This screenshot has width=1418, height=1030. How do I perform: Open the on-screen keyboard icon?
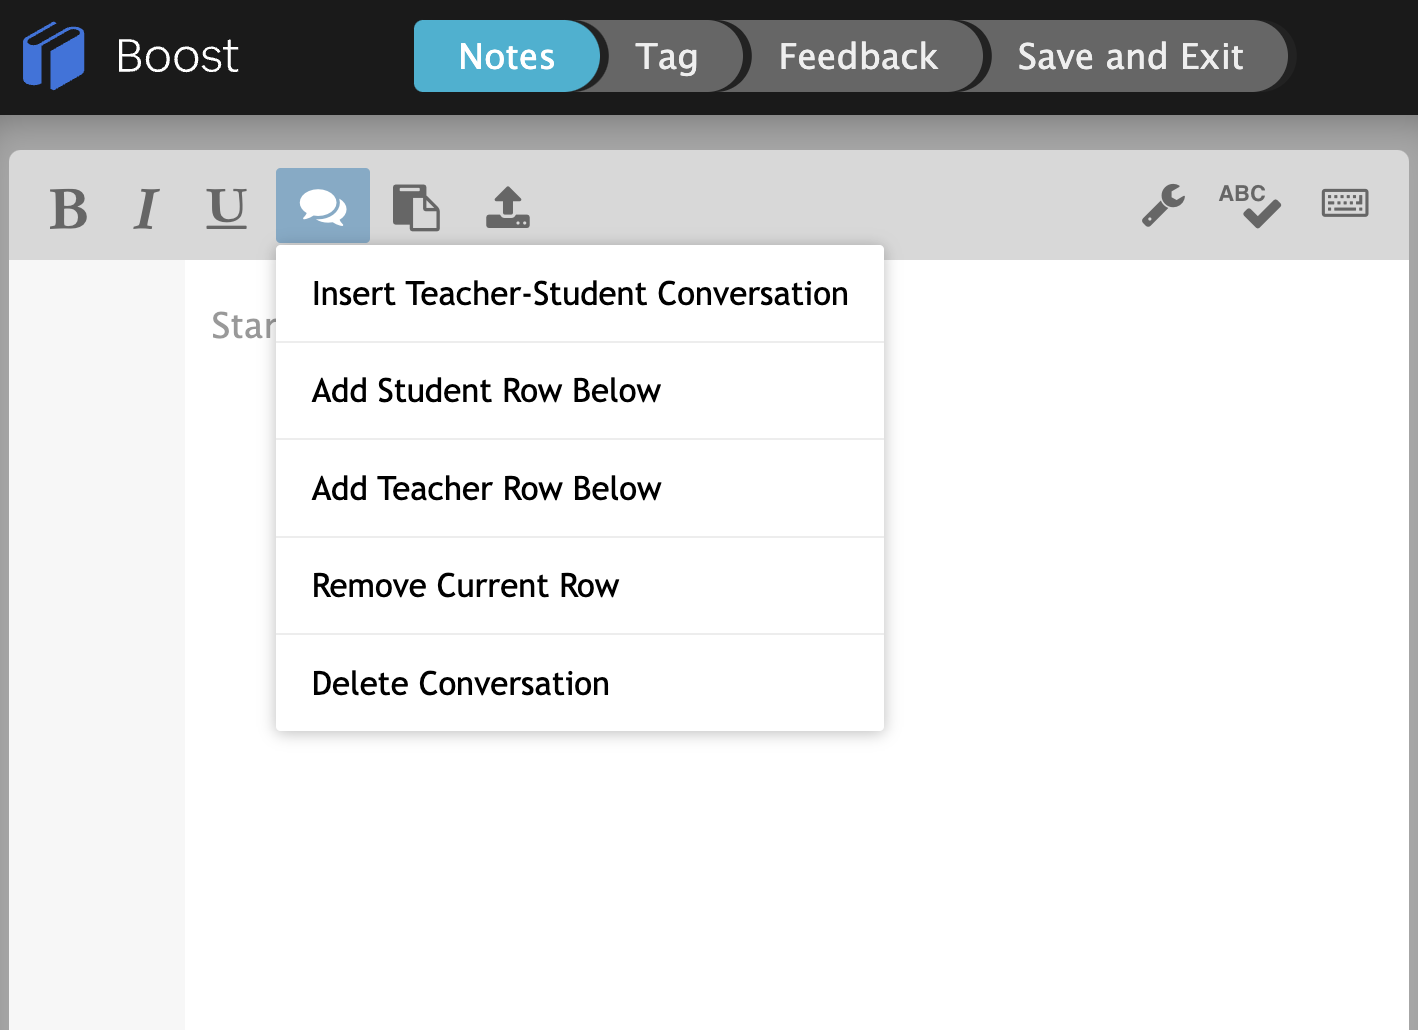click(x=1345, y=203)
